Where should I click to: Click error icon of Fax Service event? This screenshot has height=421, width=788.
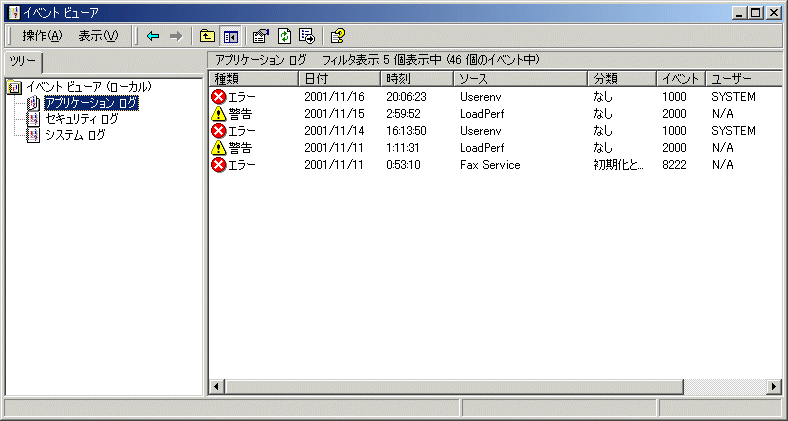[x=219, y=165]
